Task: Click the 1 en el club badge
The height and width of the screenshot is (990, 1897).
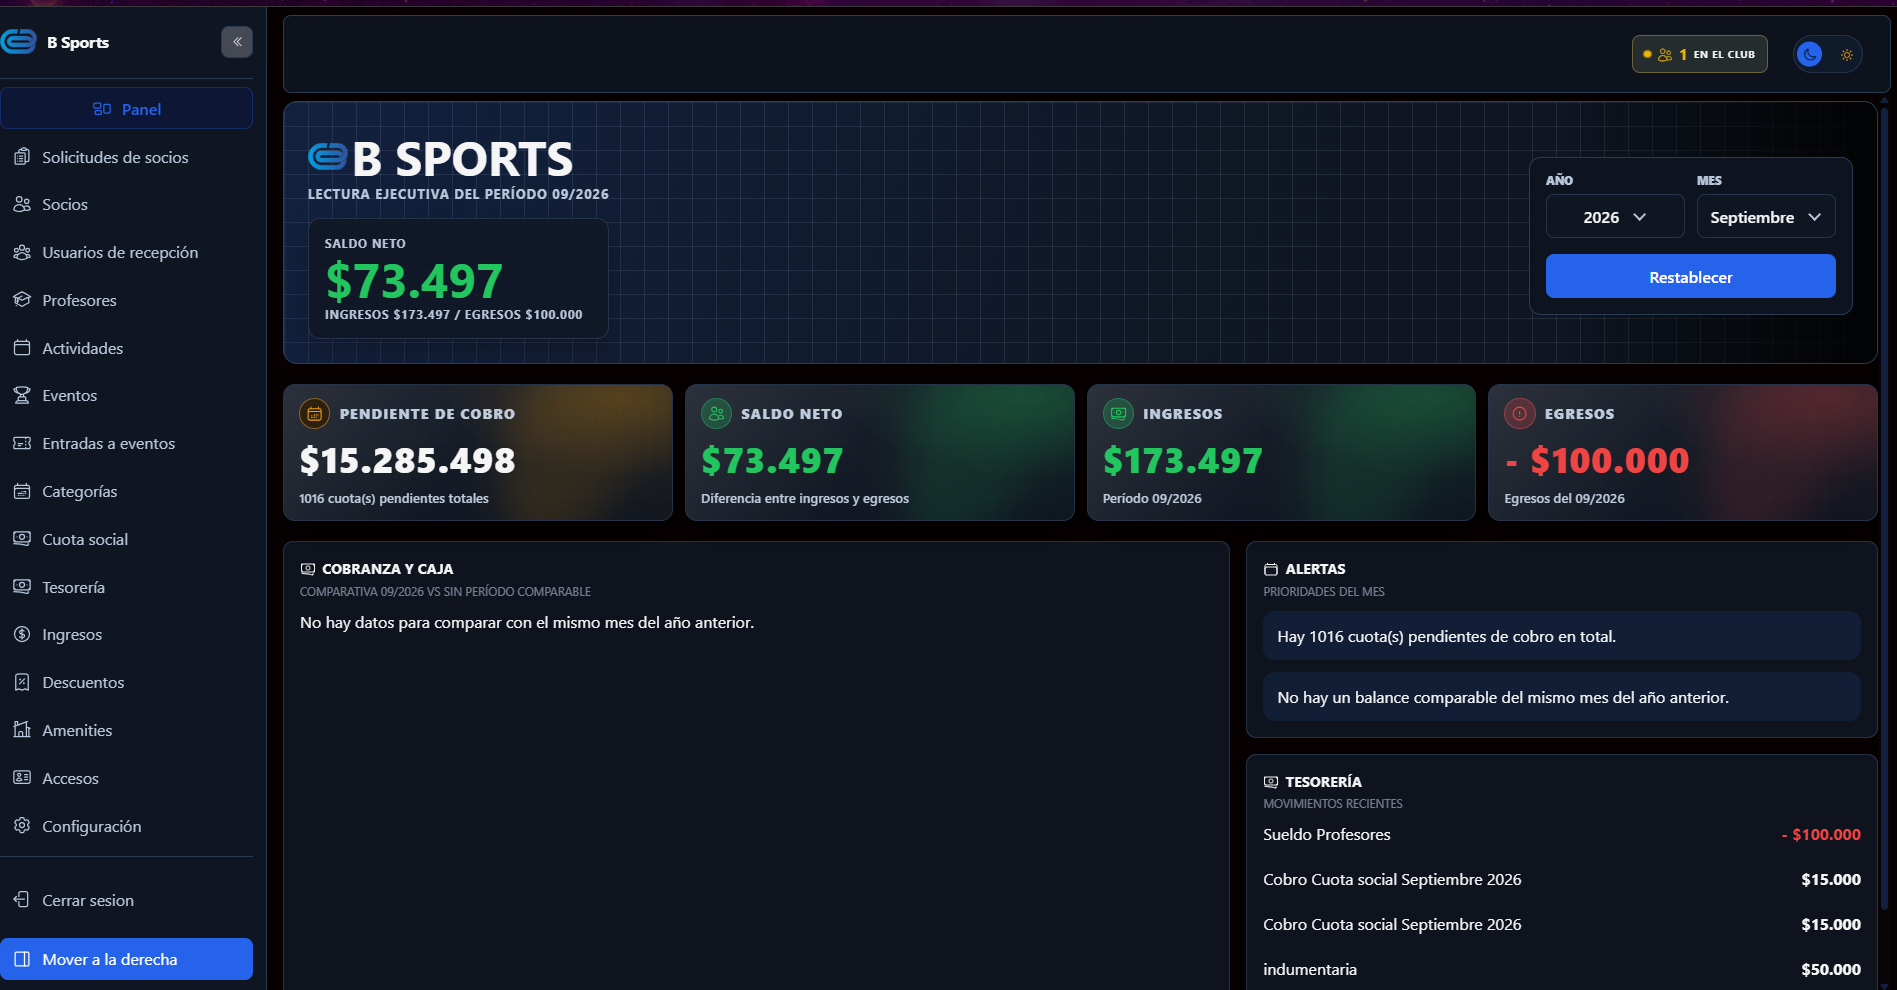Action: point(1699,54)
